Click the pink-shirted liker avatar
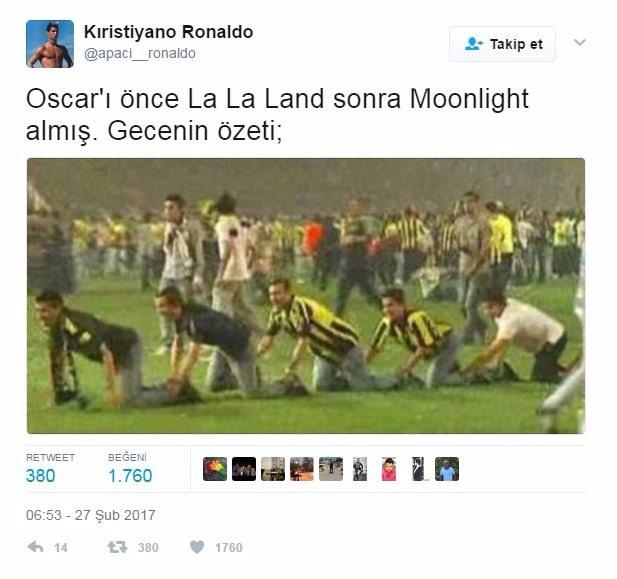This screenshot has width=617, height=579. coord(389,469)
